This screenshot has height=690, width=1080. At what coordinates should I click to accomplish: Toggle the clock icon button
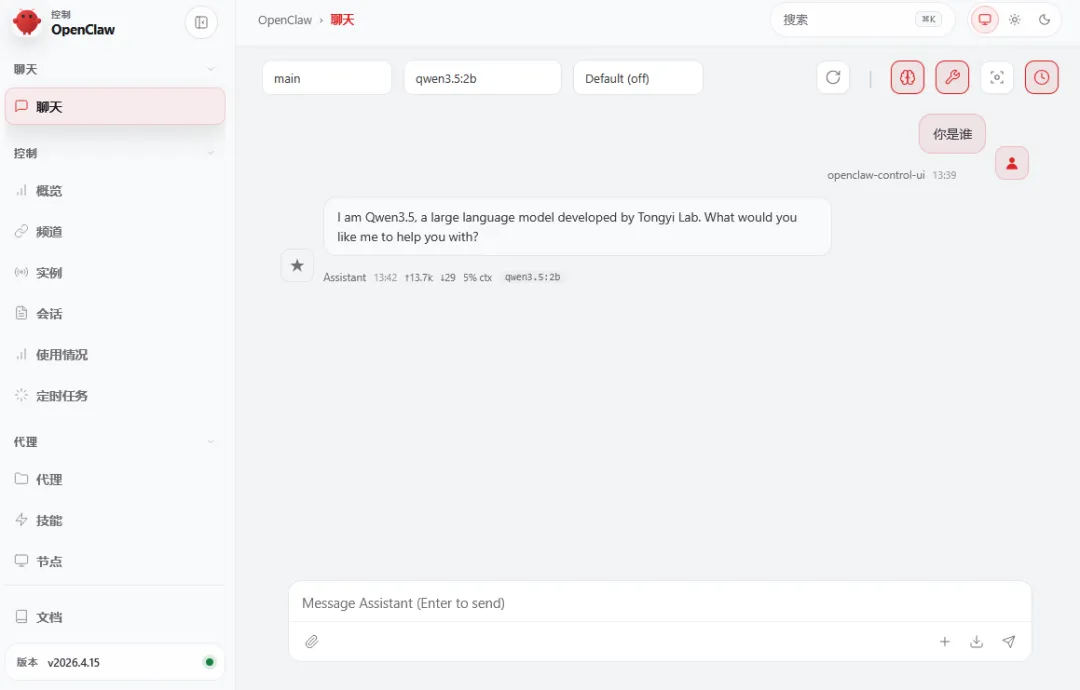click(x=1041, y=77)
